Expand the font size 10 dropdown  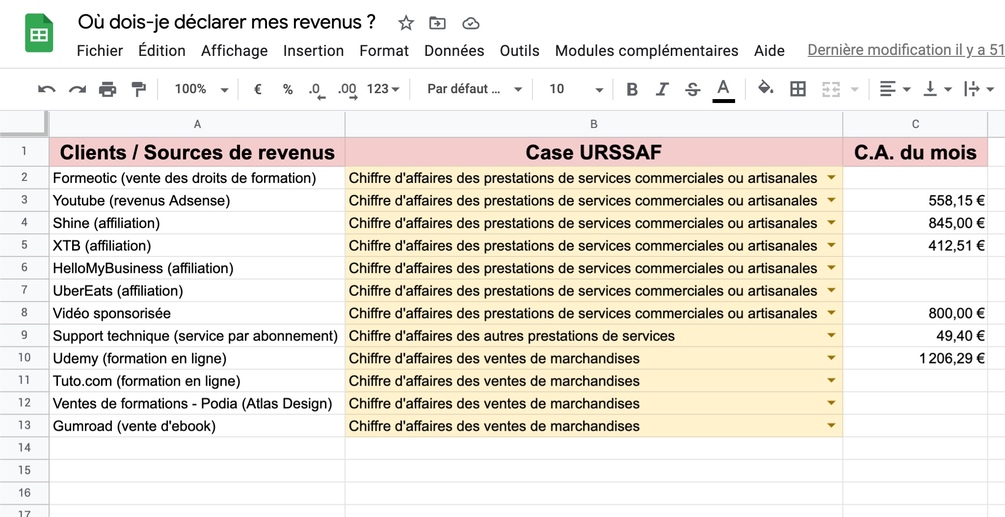pyautogui.click(x=576, y=89)
